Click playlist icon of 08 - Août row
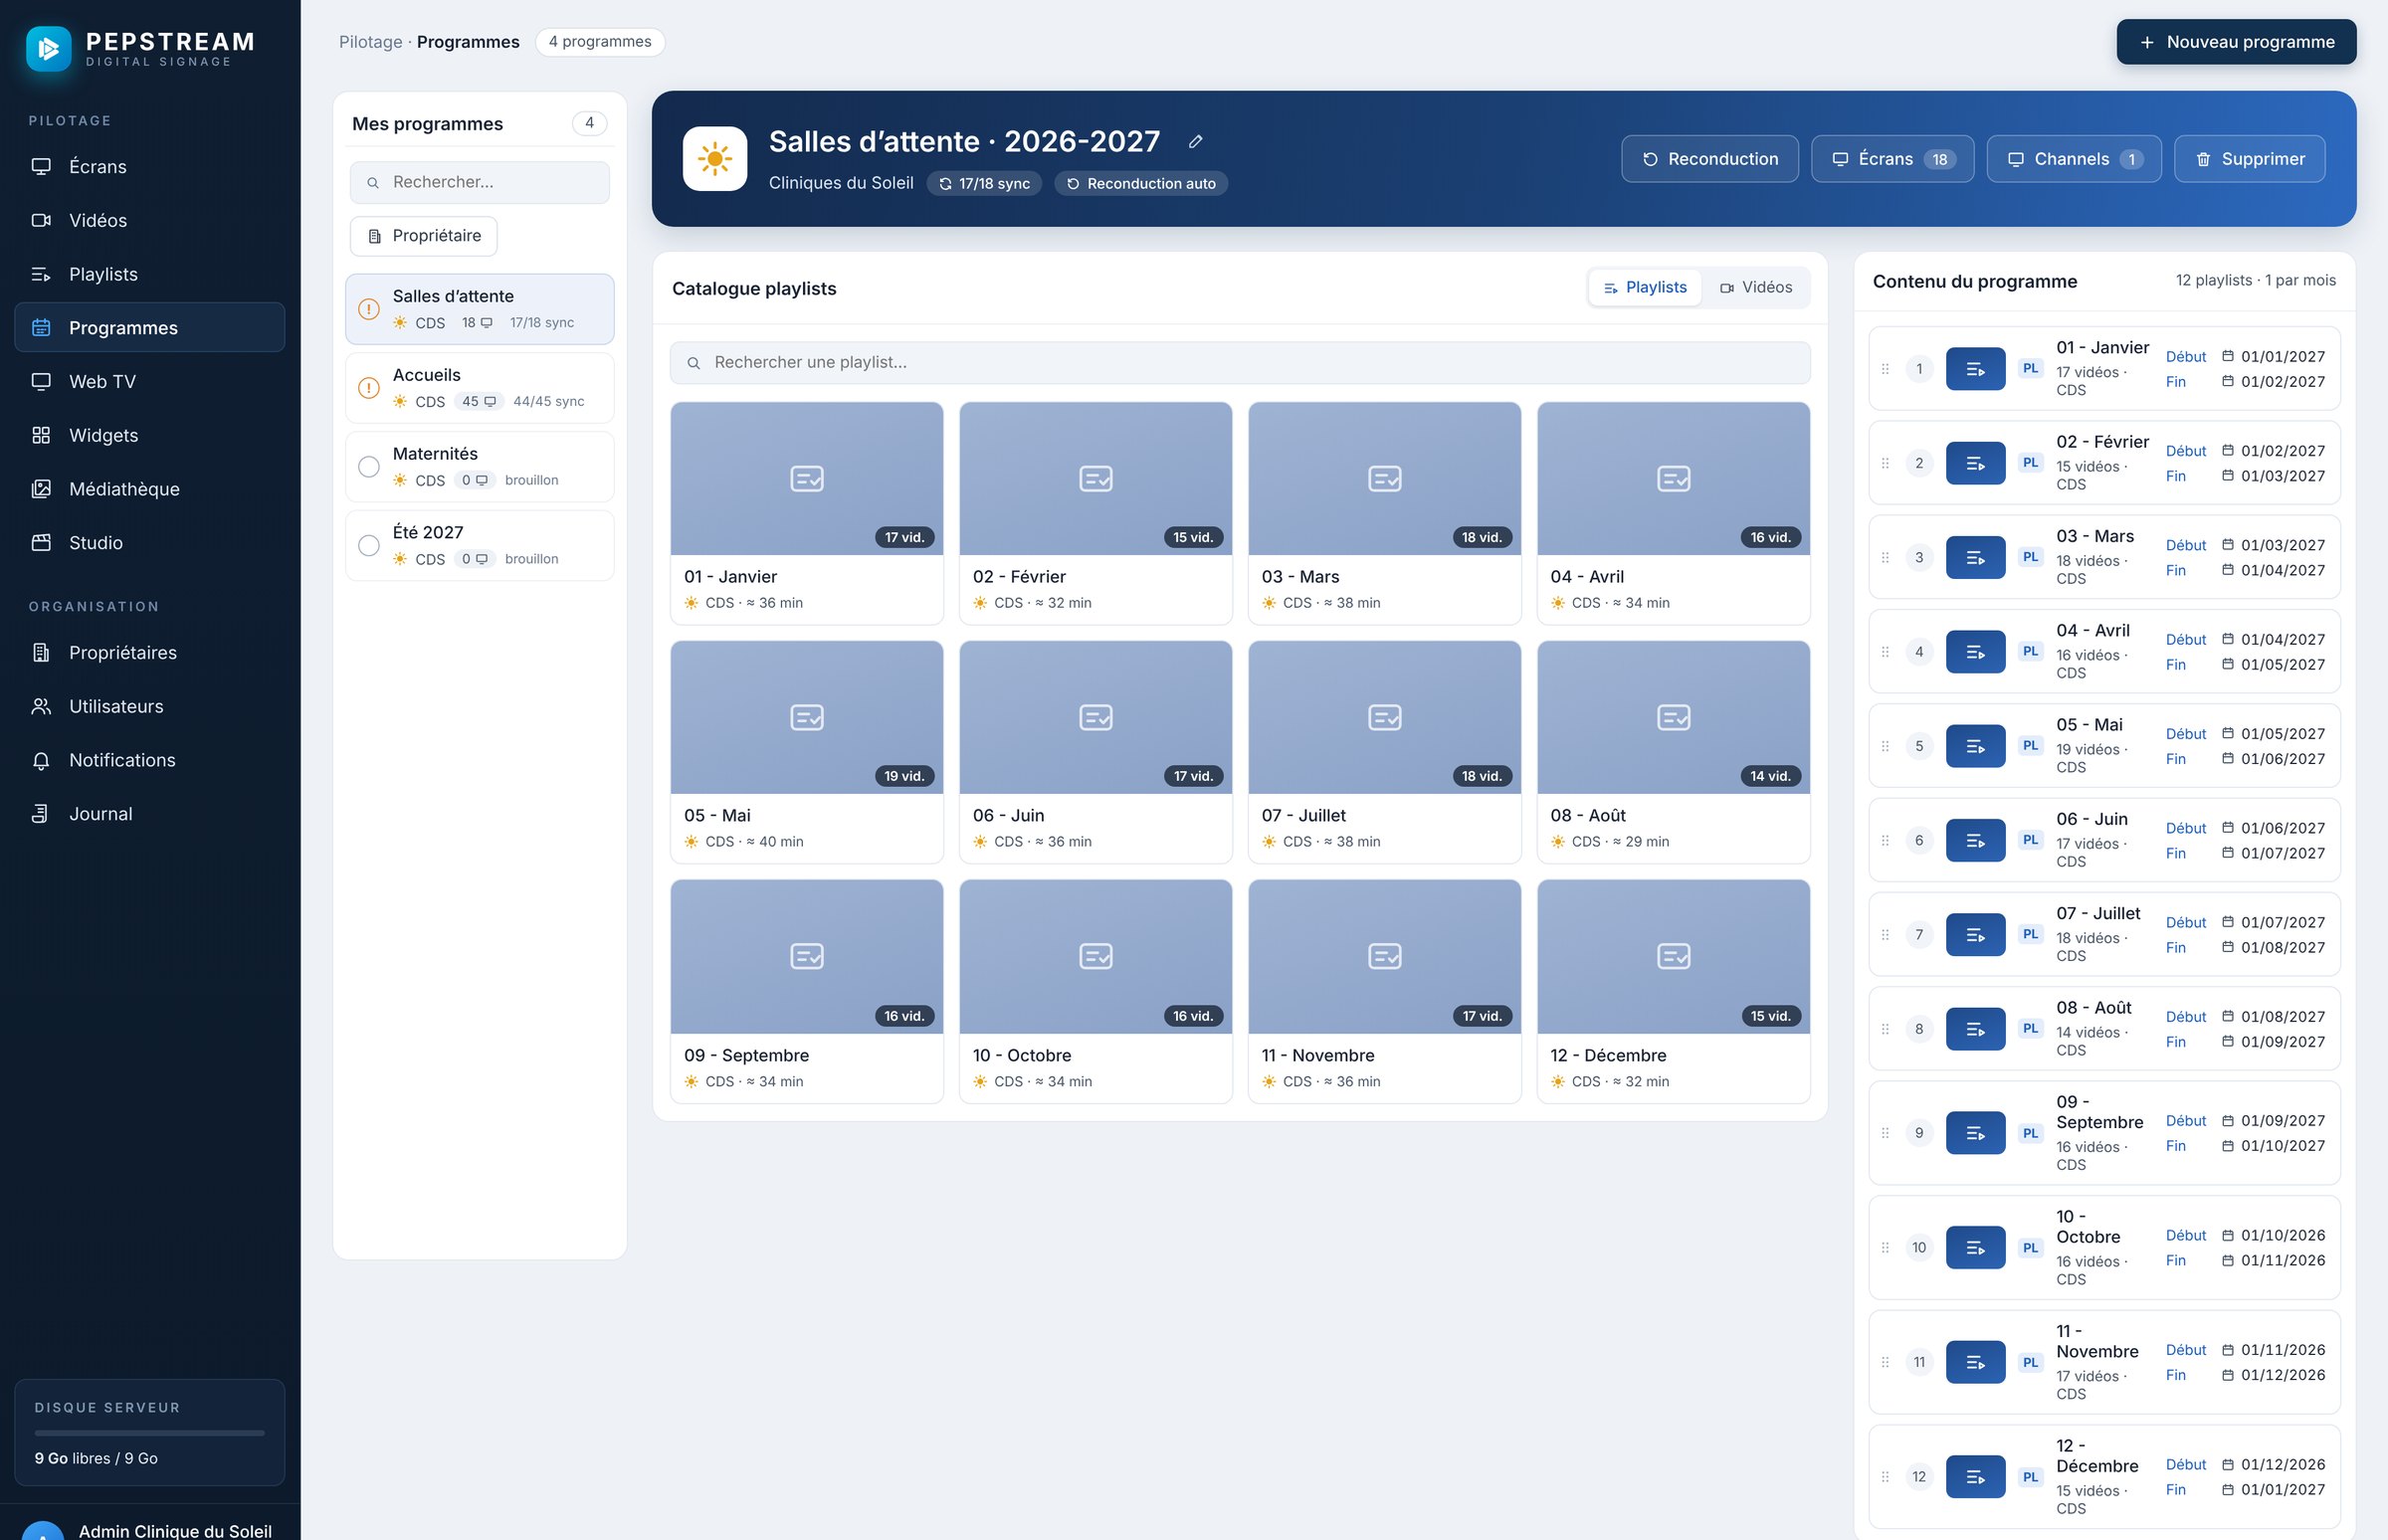This screenshot has height=1540, width=2388. point(1975,1029)
